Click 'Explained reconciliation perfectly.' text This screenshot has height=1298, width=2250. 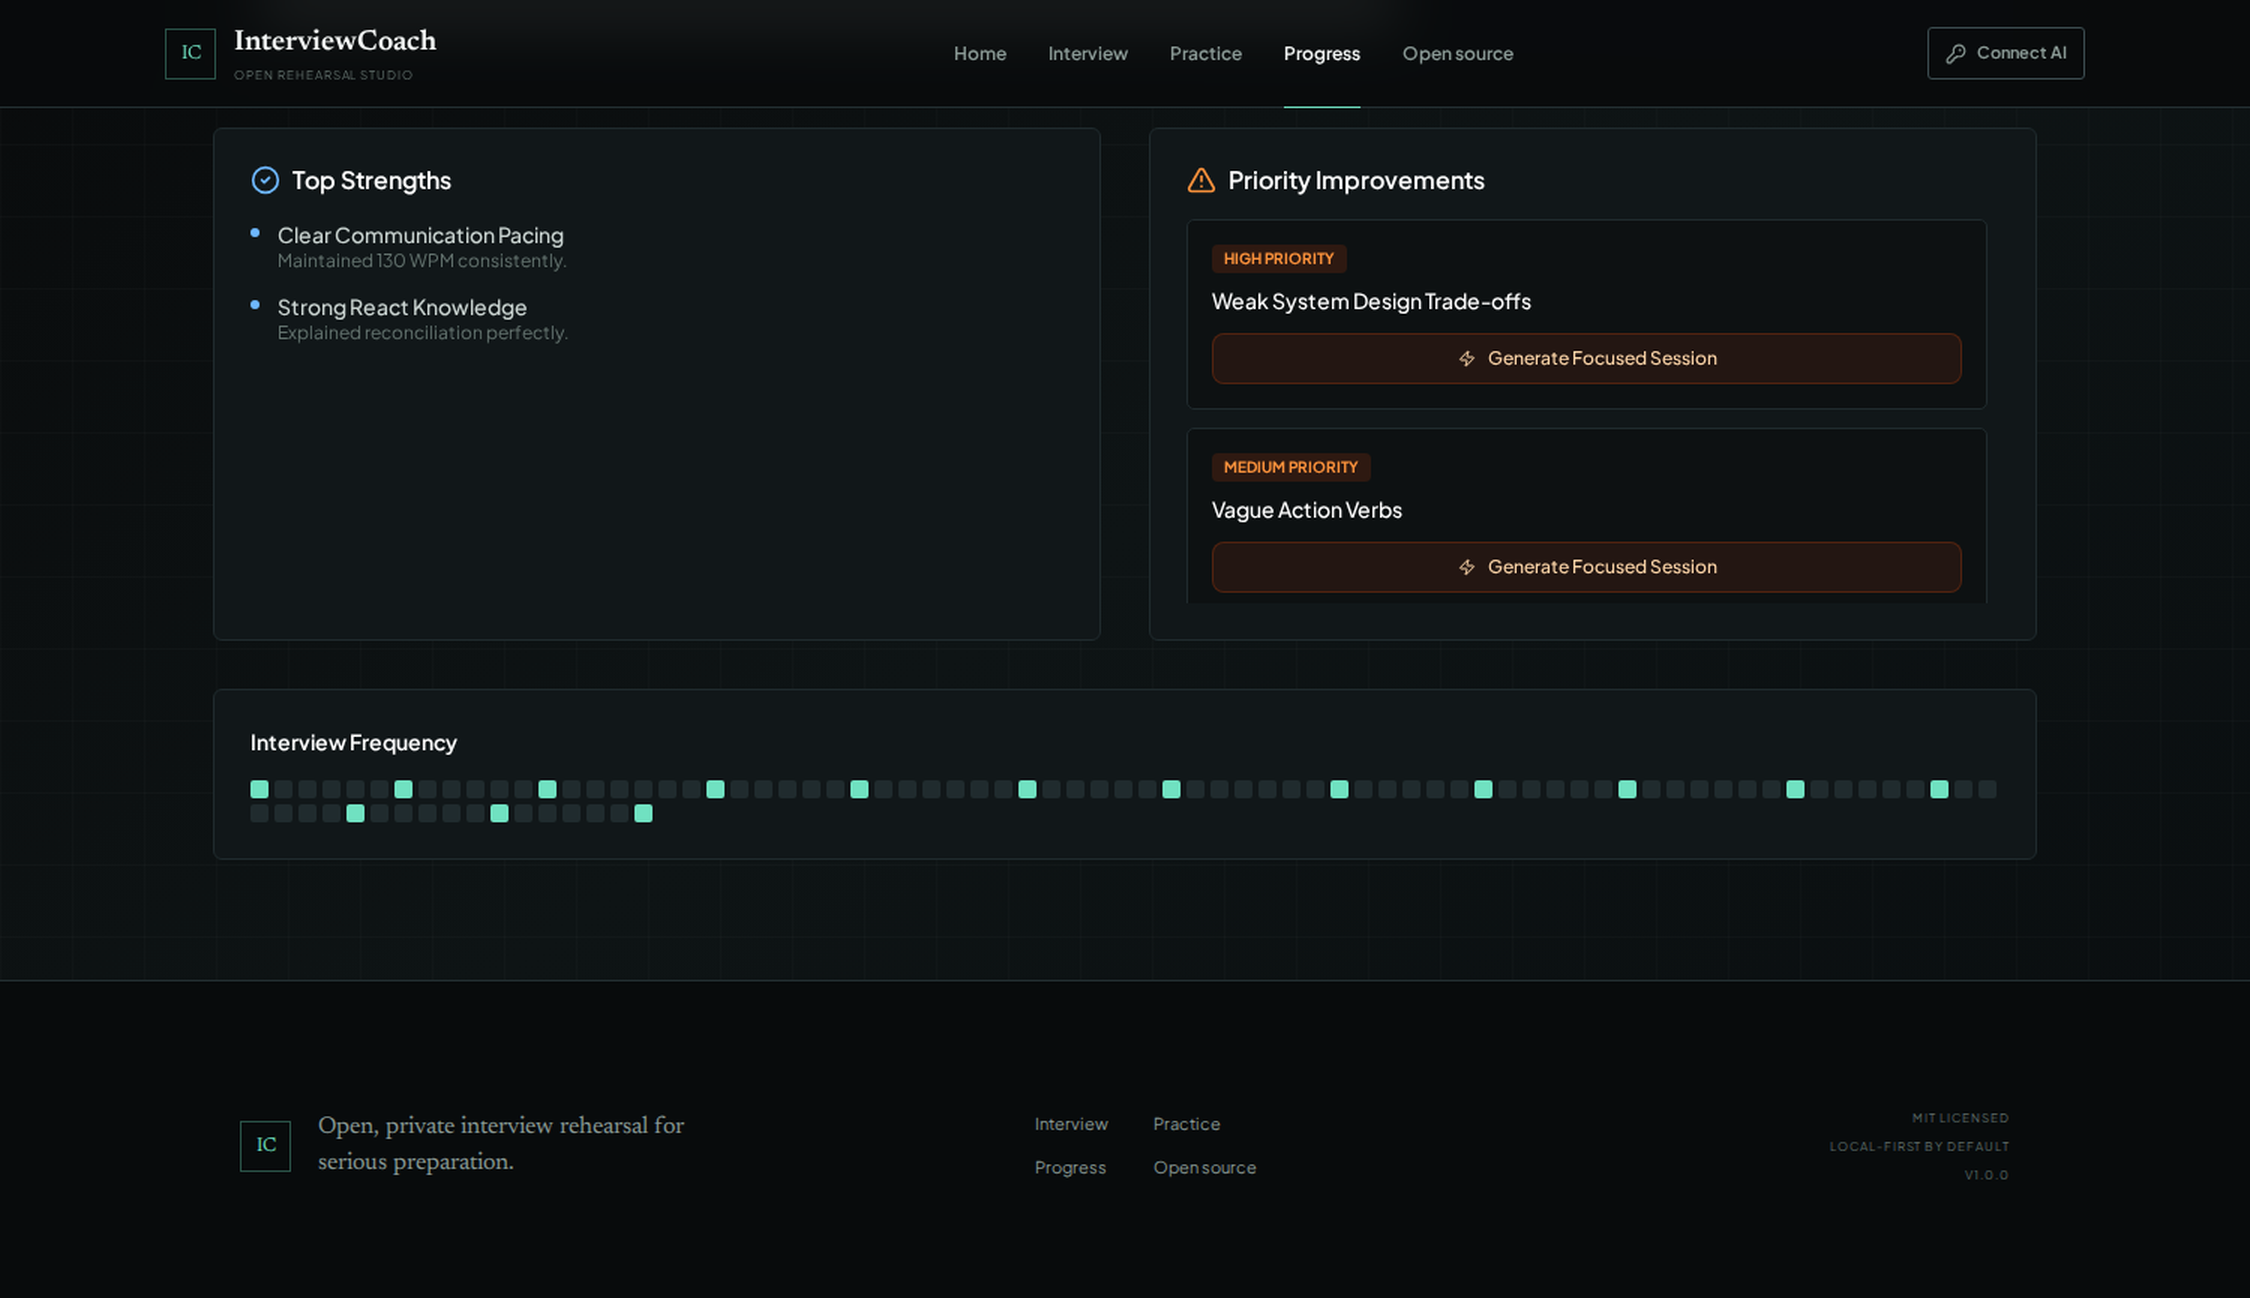(422, 333)
